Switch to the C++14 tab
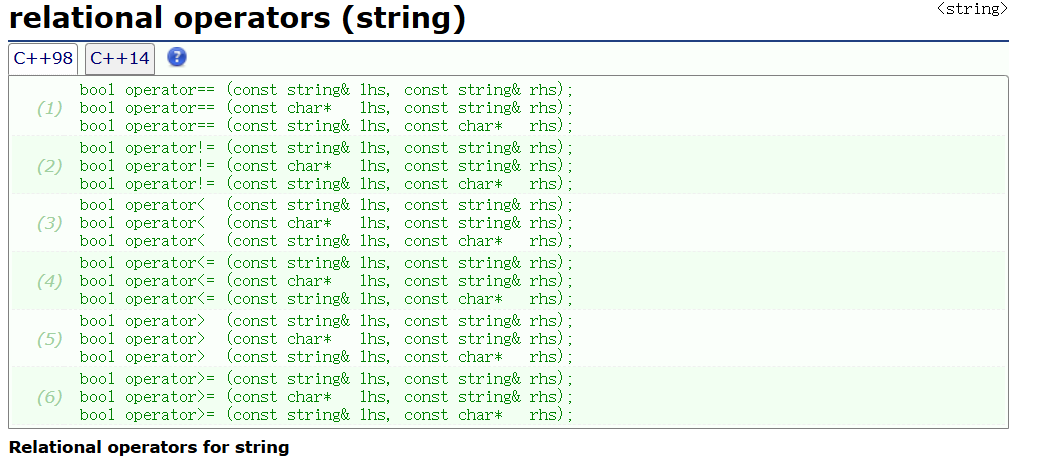This screenshot has height=460, width=1049. [x=120, y=58]
